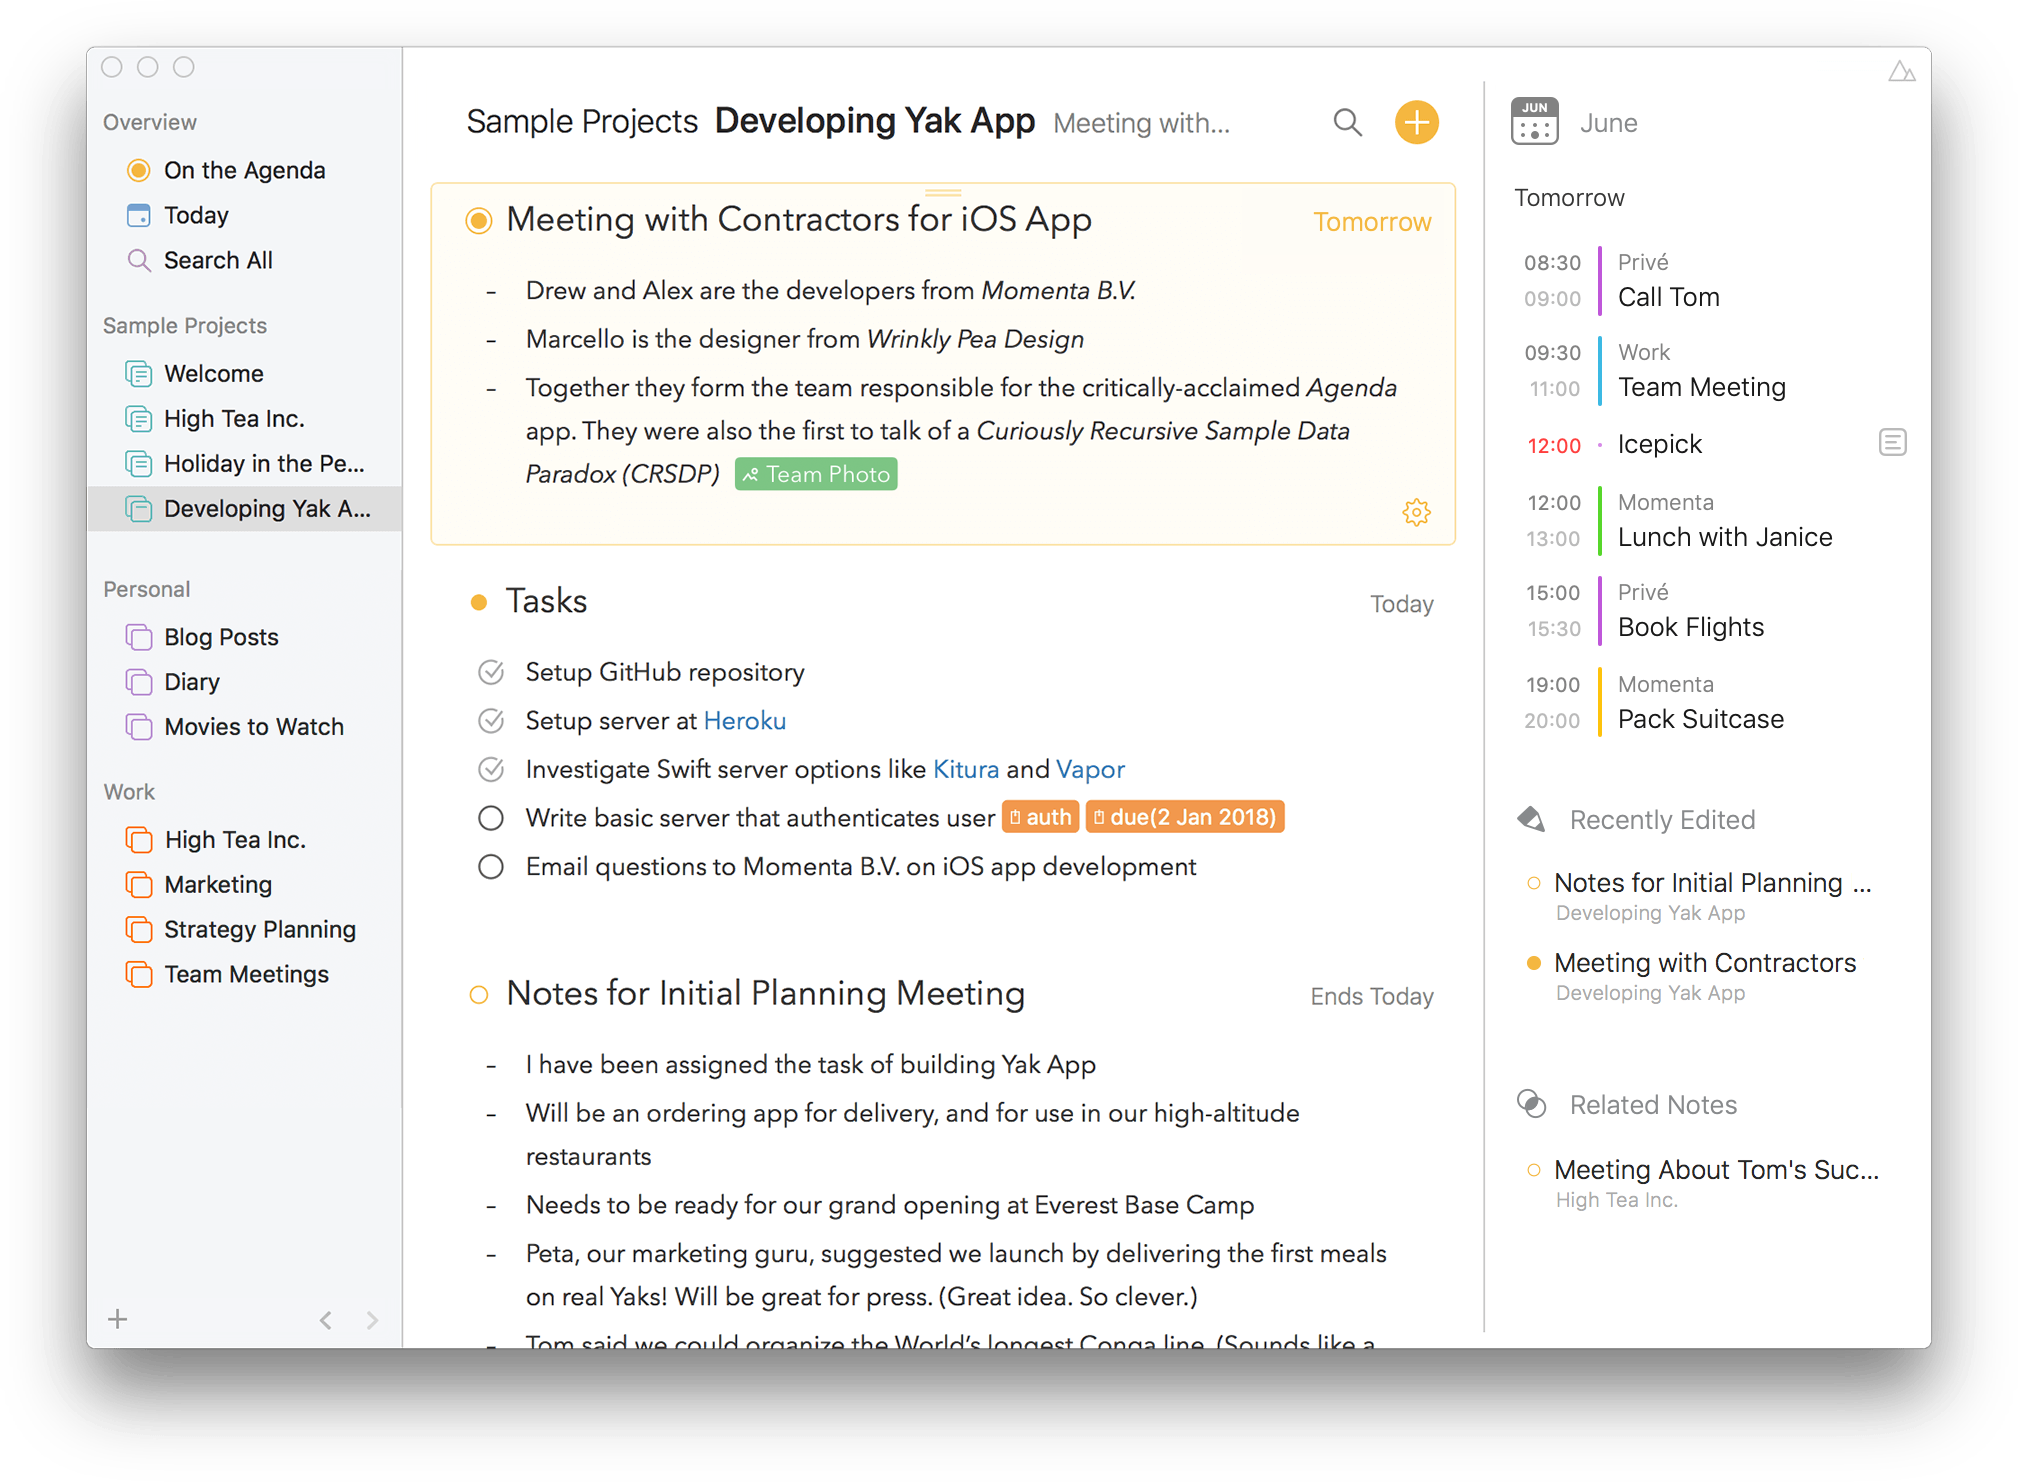Viewport: 2018px width, 1482px height.
Task: Toggle completed task Setup server at Heroku
Action: [x=490, y=719]
